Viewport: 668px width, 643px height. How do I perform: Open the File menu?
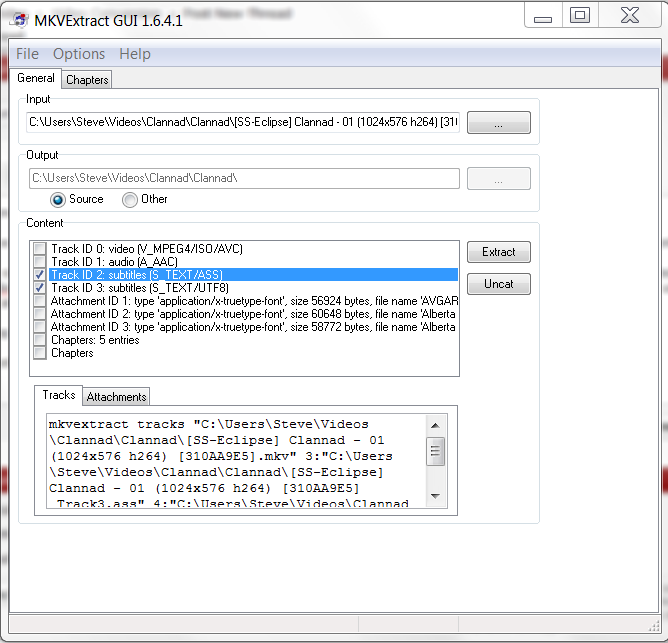click(27, 54)
